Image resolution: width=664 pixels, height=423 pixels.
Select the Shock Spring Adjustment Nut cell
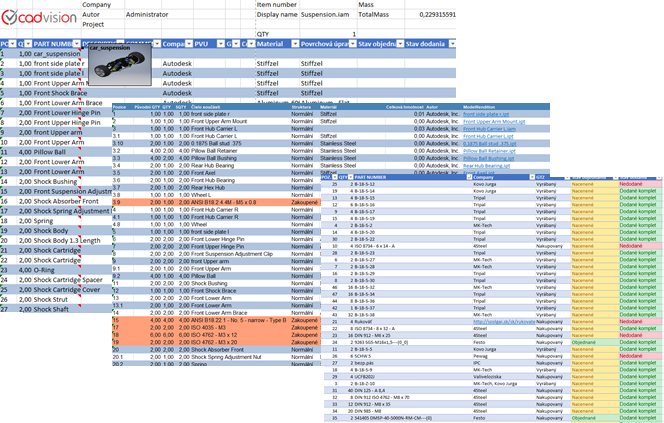226,357
